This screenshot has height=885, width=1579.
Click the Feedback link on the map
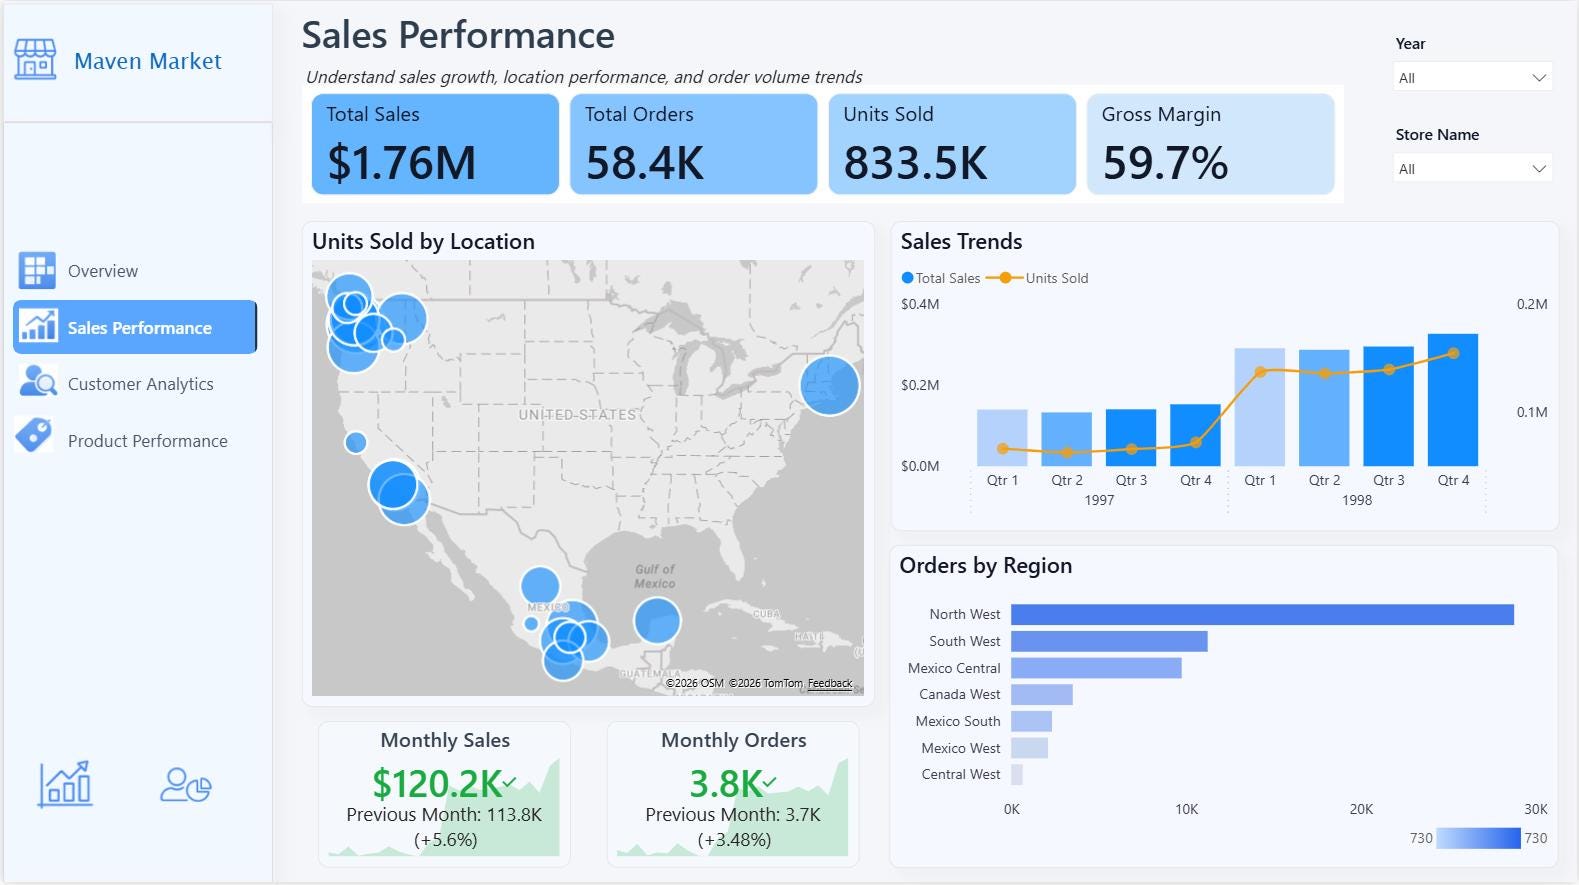pyautogui.click(x=830, y=684)
